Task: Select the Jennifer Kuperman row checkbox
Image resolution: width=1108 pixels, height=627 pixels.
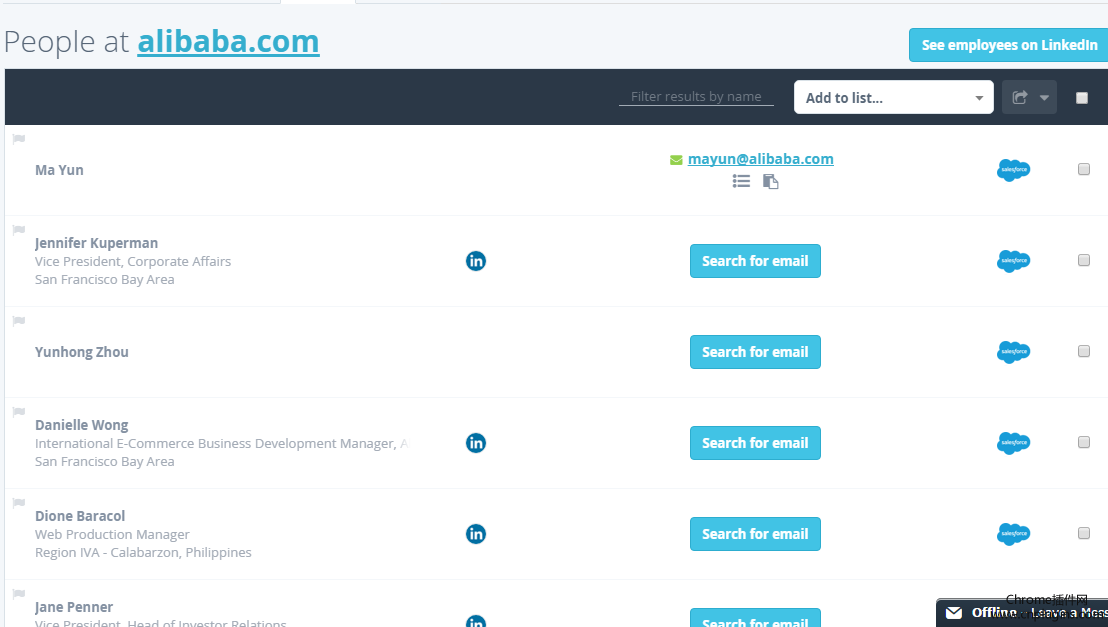Action: coord(1084,260)
